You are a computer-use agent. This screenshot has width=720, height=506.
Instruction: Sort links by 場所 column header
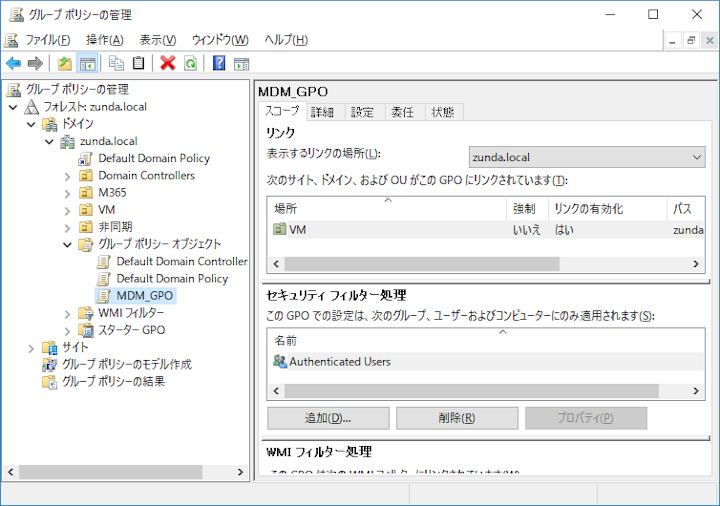387,209
